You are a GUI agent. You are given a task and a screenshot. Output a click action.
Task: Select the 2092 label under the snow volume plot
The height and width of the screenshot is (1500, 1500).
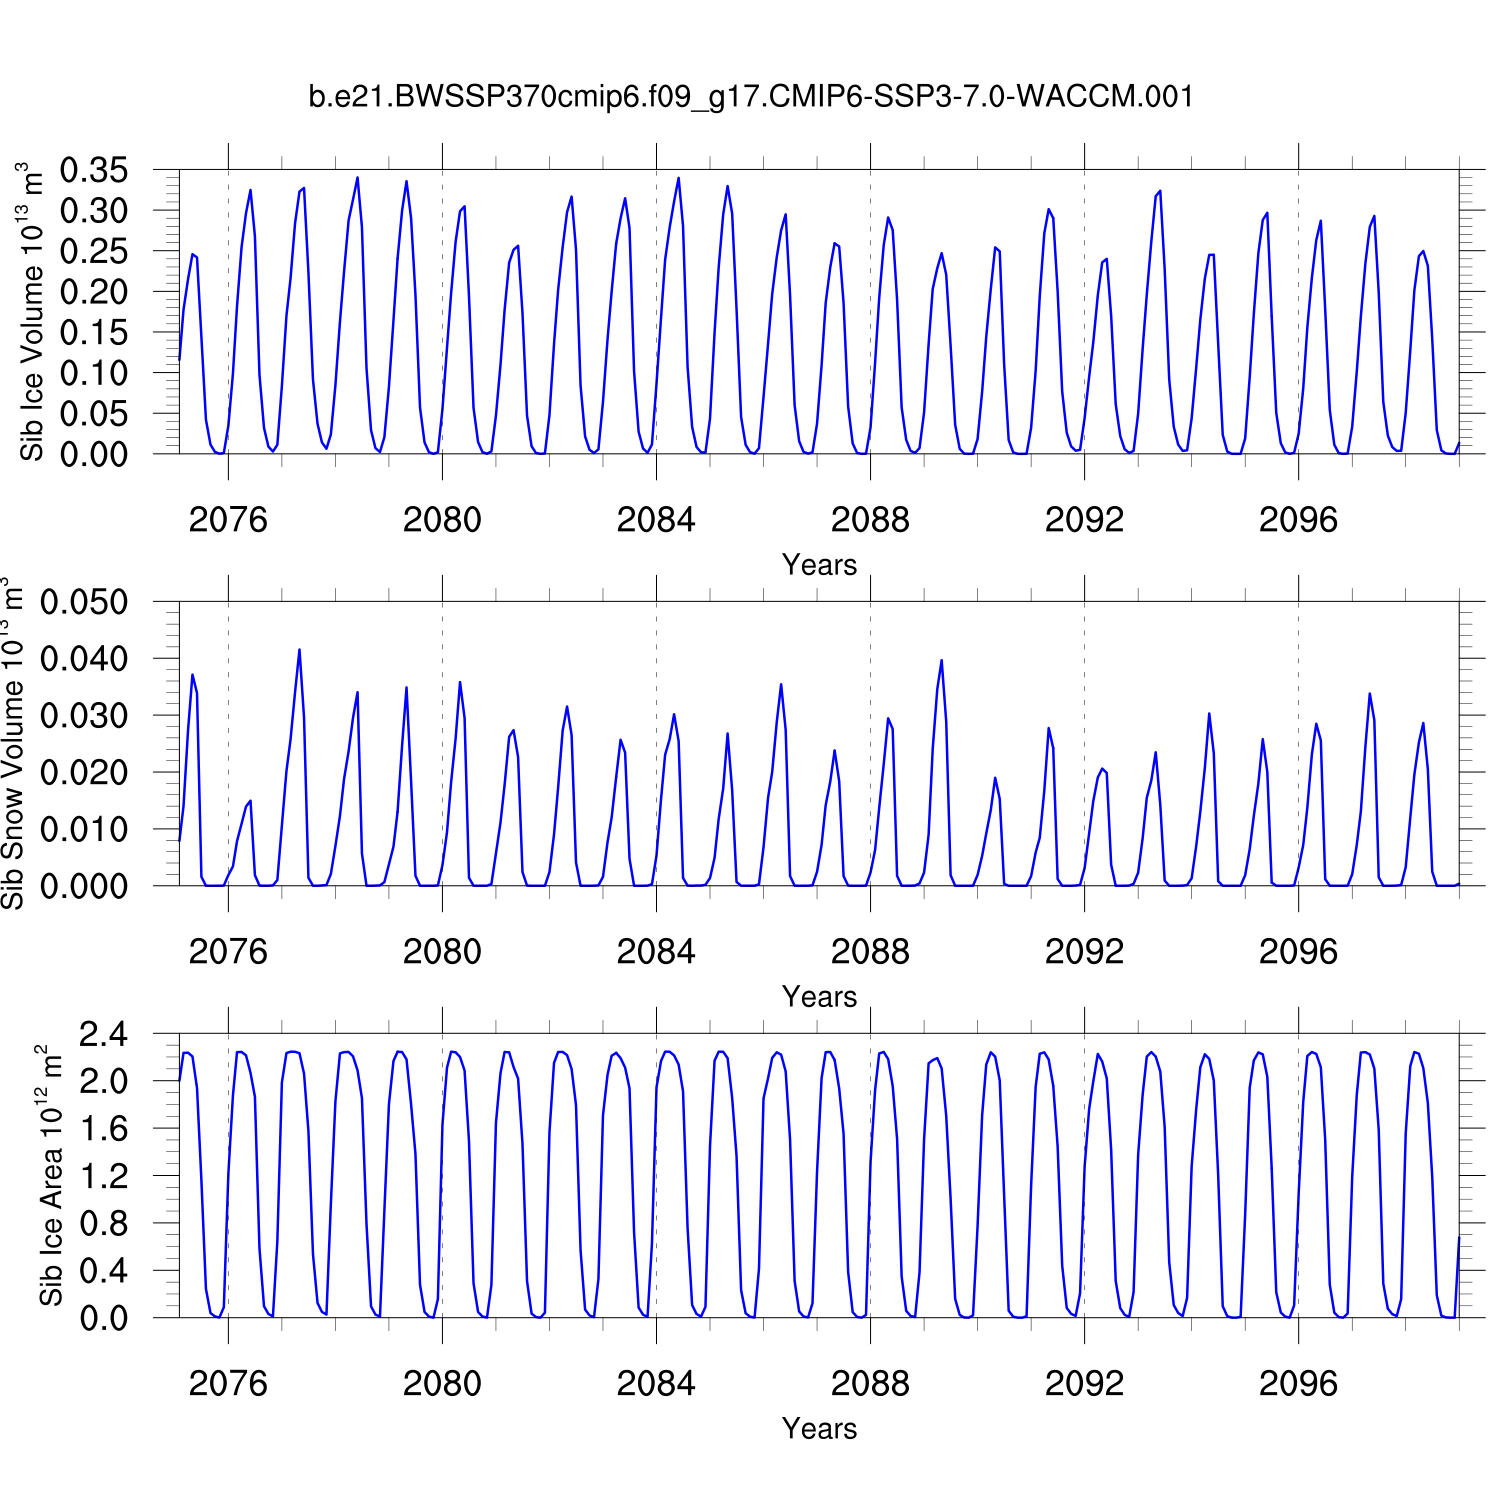[1084, 952]
